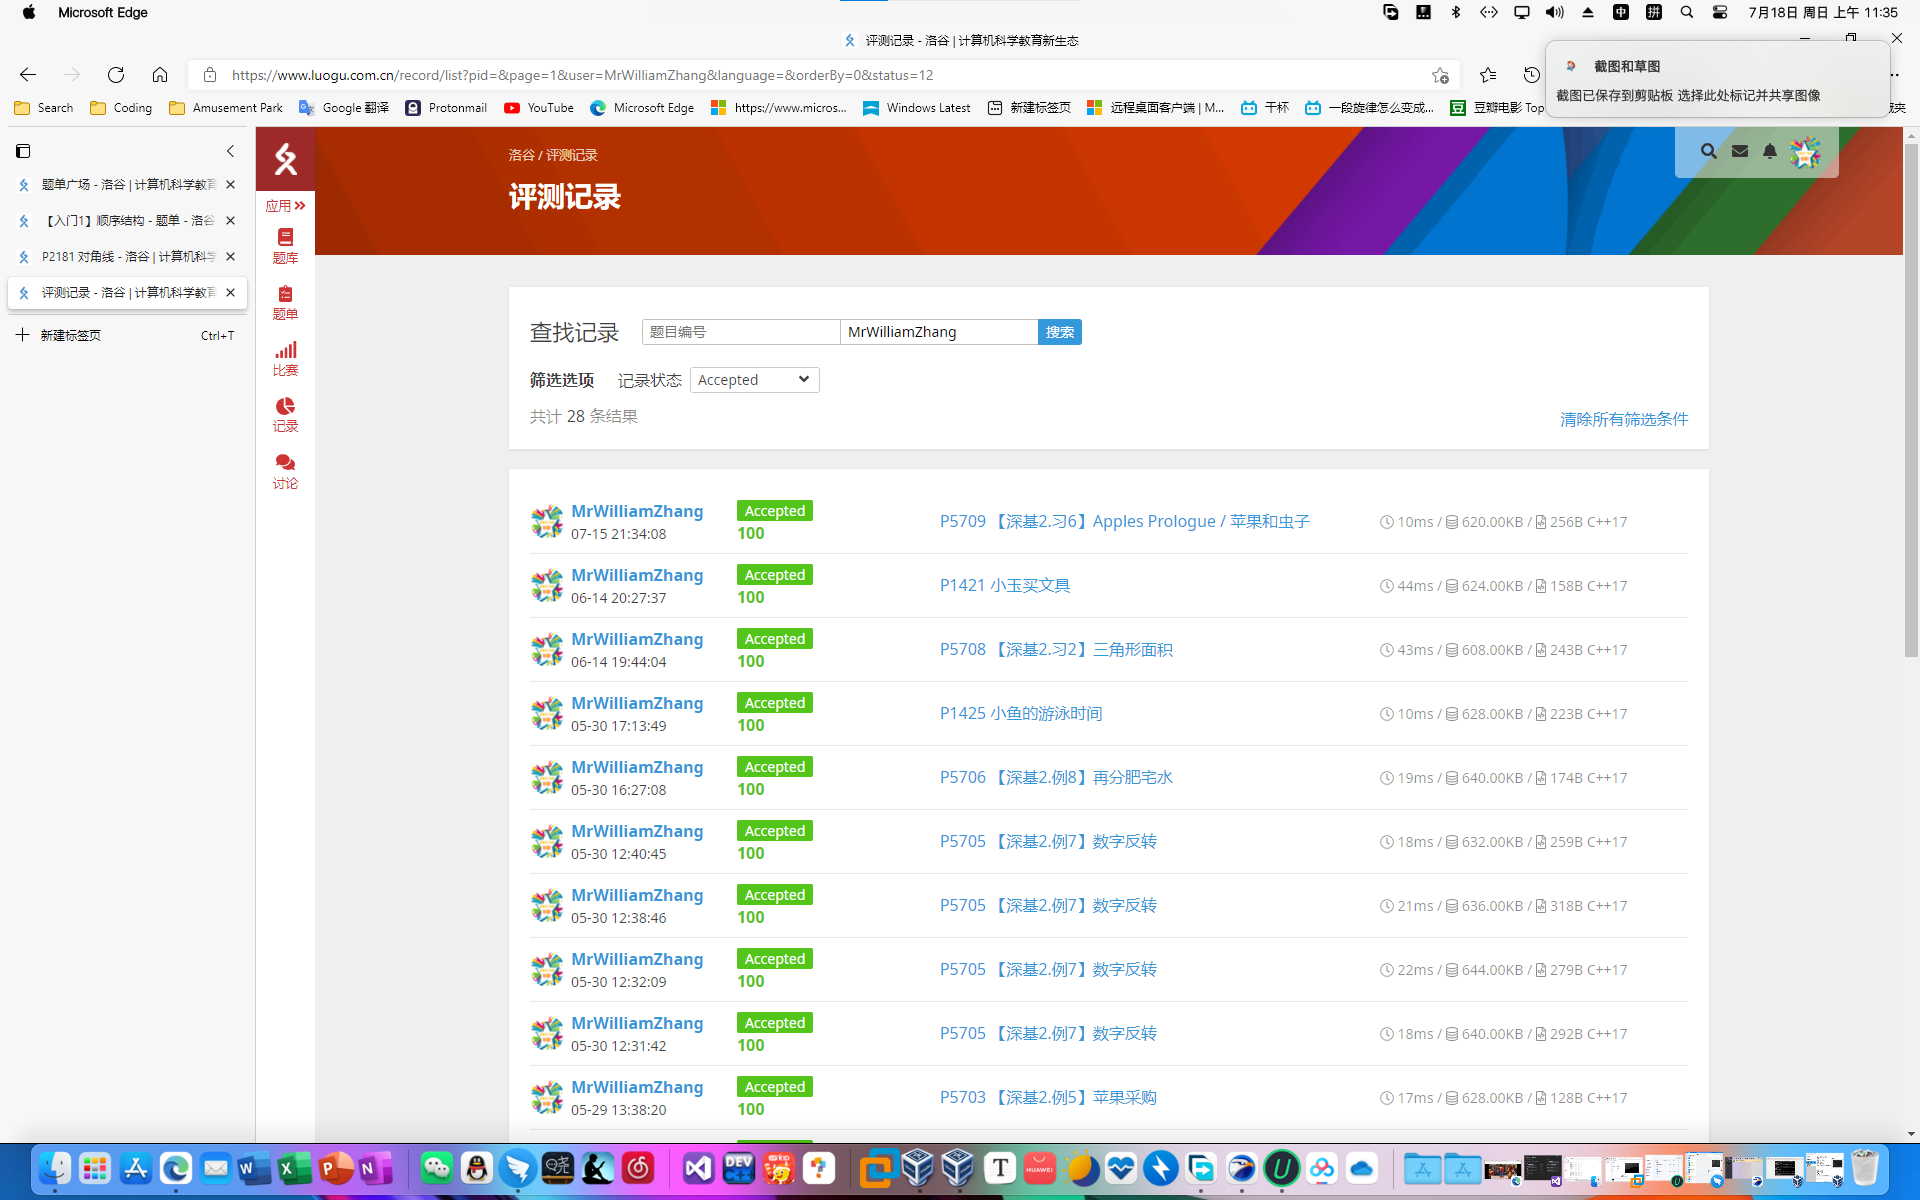Open browser history icon
The height and width of the screenshot is (1200, 1920).
pos(1531,75)
